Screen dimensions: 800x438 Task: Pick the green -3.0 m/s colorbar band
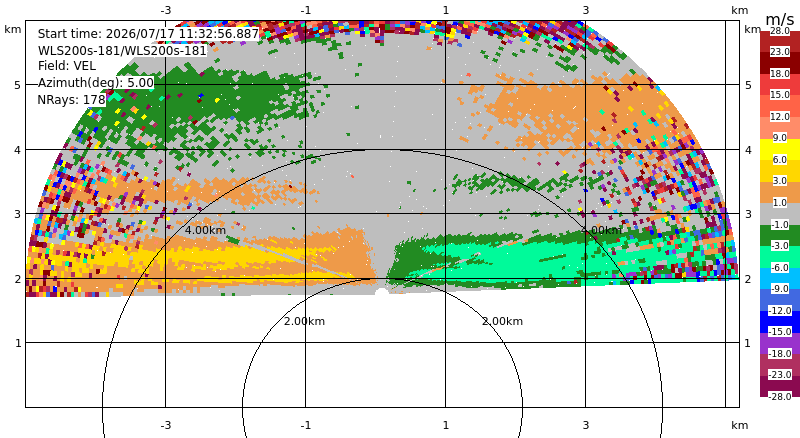point(780,235)
